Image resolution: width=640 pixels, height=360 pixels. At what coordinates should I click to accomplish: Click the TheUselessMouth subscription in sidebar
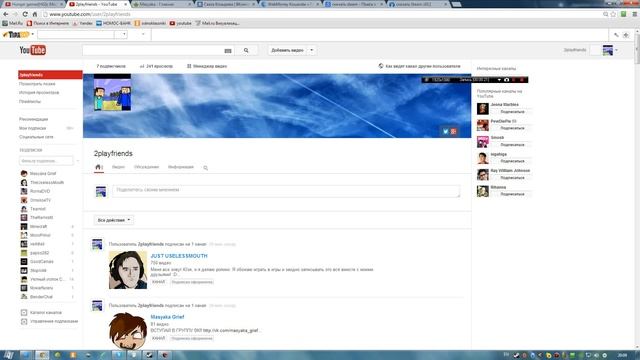tap(47, 182)
